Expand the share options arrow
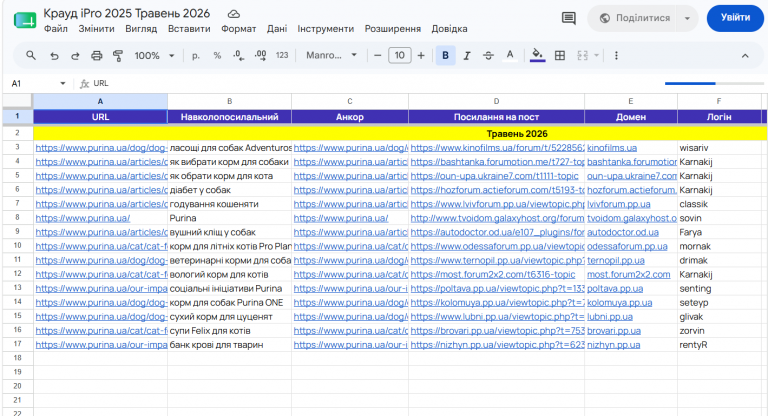 [687, 18]
